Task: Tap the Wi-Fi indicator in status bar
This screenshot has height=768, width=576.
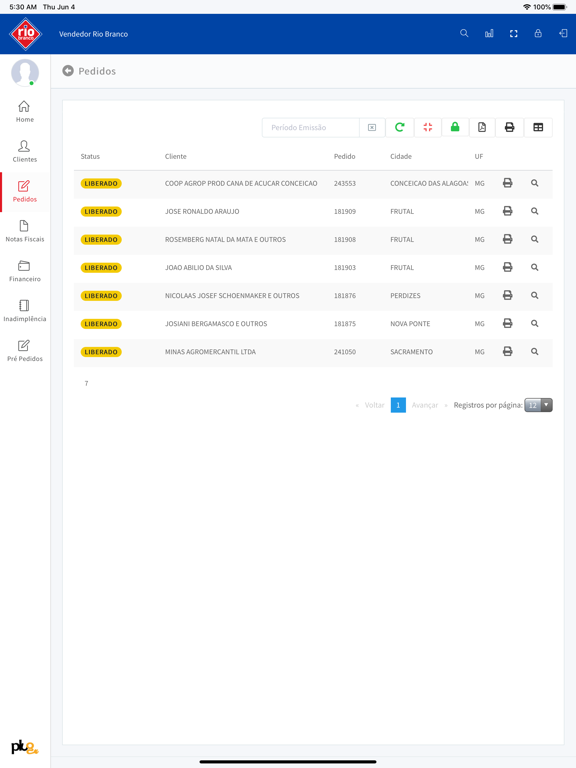Action: (x=527, y=7)
